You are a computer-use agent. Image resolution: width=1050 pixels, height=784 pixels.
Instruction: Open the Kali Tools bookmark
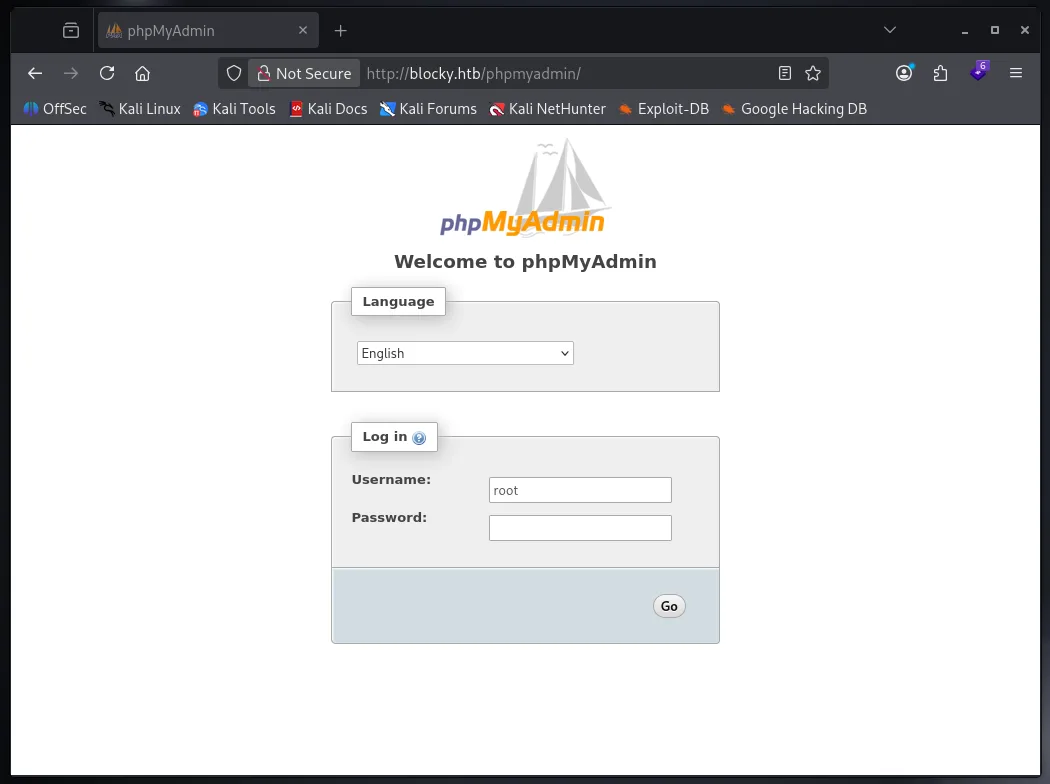coord(234,109)
